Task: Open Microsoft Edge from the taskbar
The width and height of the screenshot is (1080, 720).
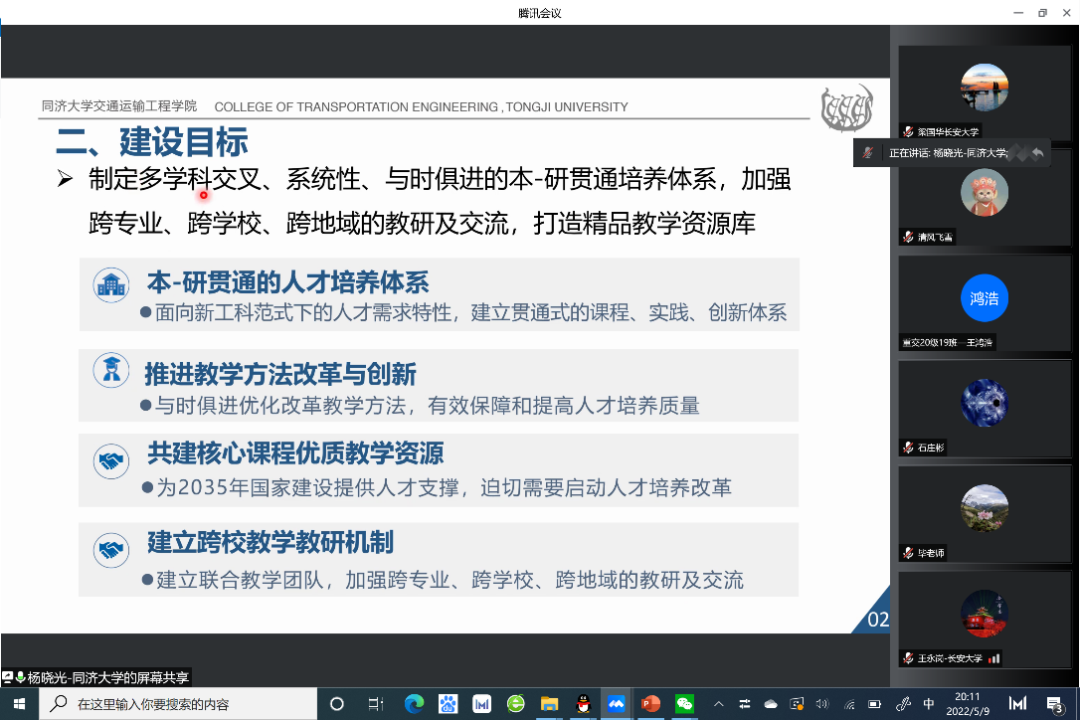Action: click(x=414, y=704)
